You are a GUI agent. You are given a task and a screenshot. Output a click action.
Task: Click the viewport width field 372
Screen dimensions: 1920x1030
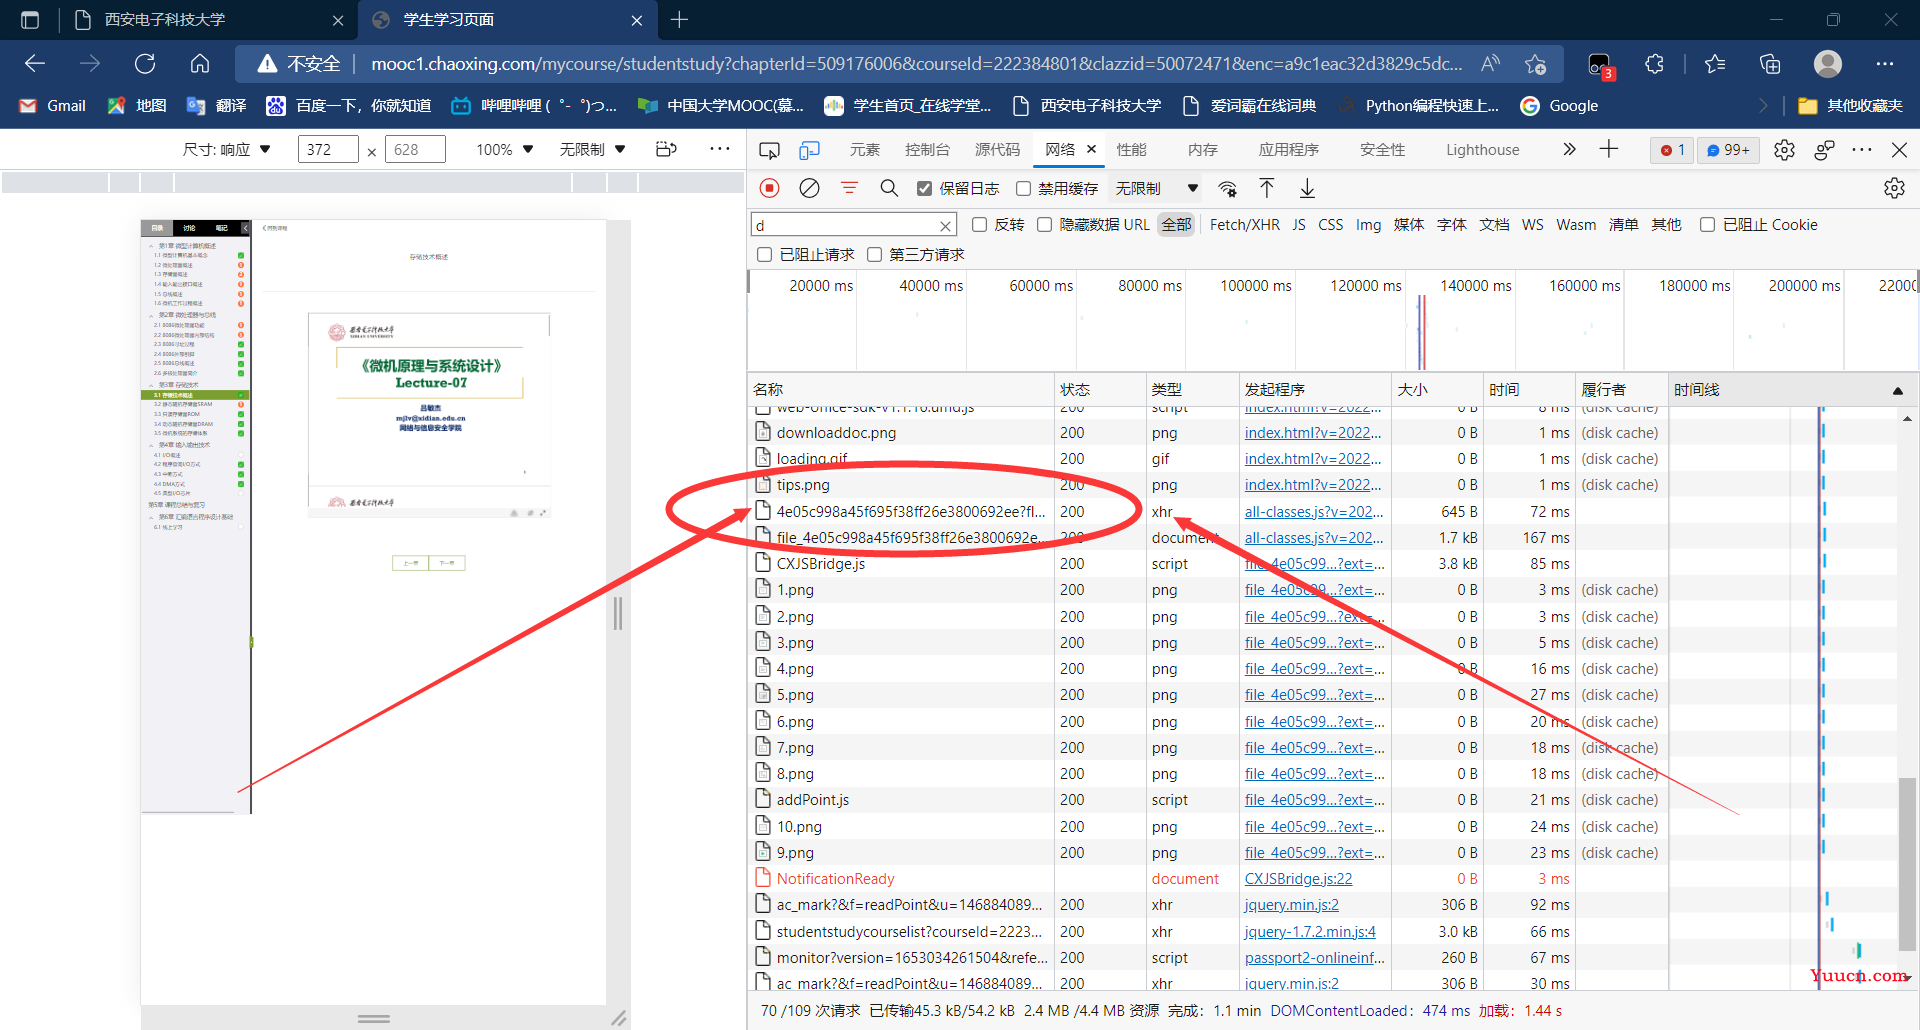coord(328,150)
